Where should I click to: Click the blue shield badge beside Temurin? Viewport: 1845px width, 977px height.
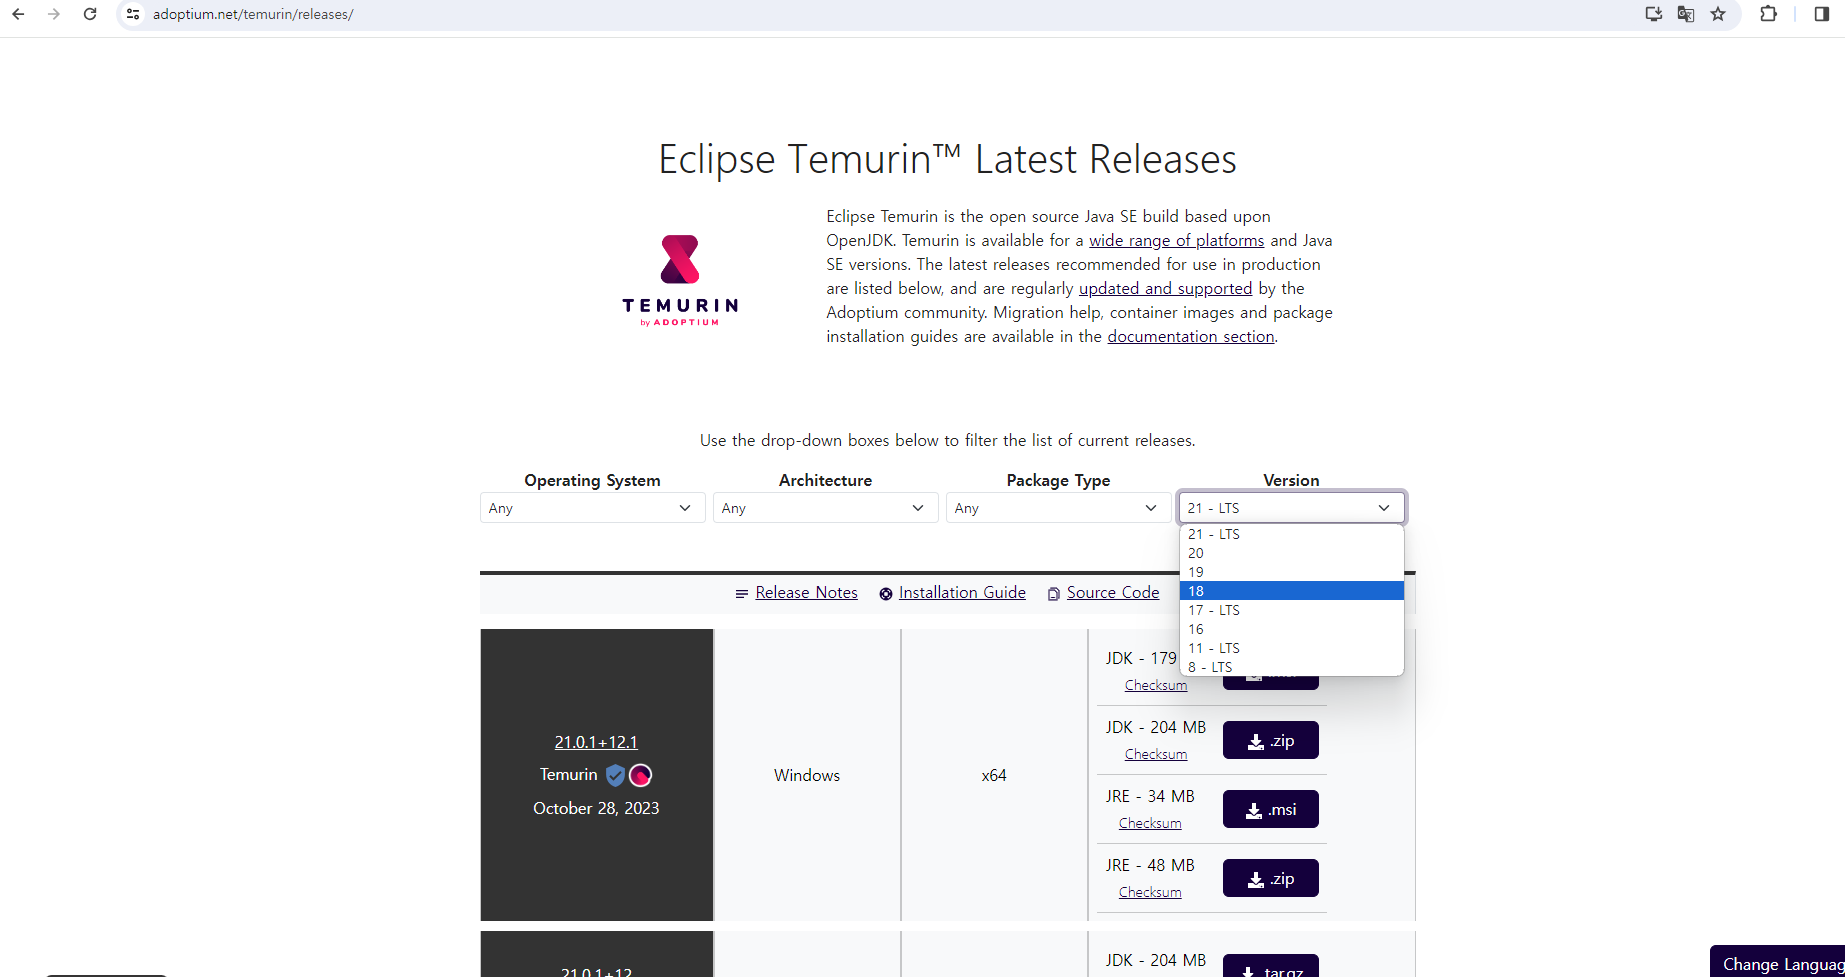(615, 775)
